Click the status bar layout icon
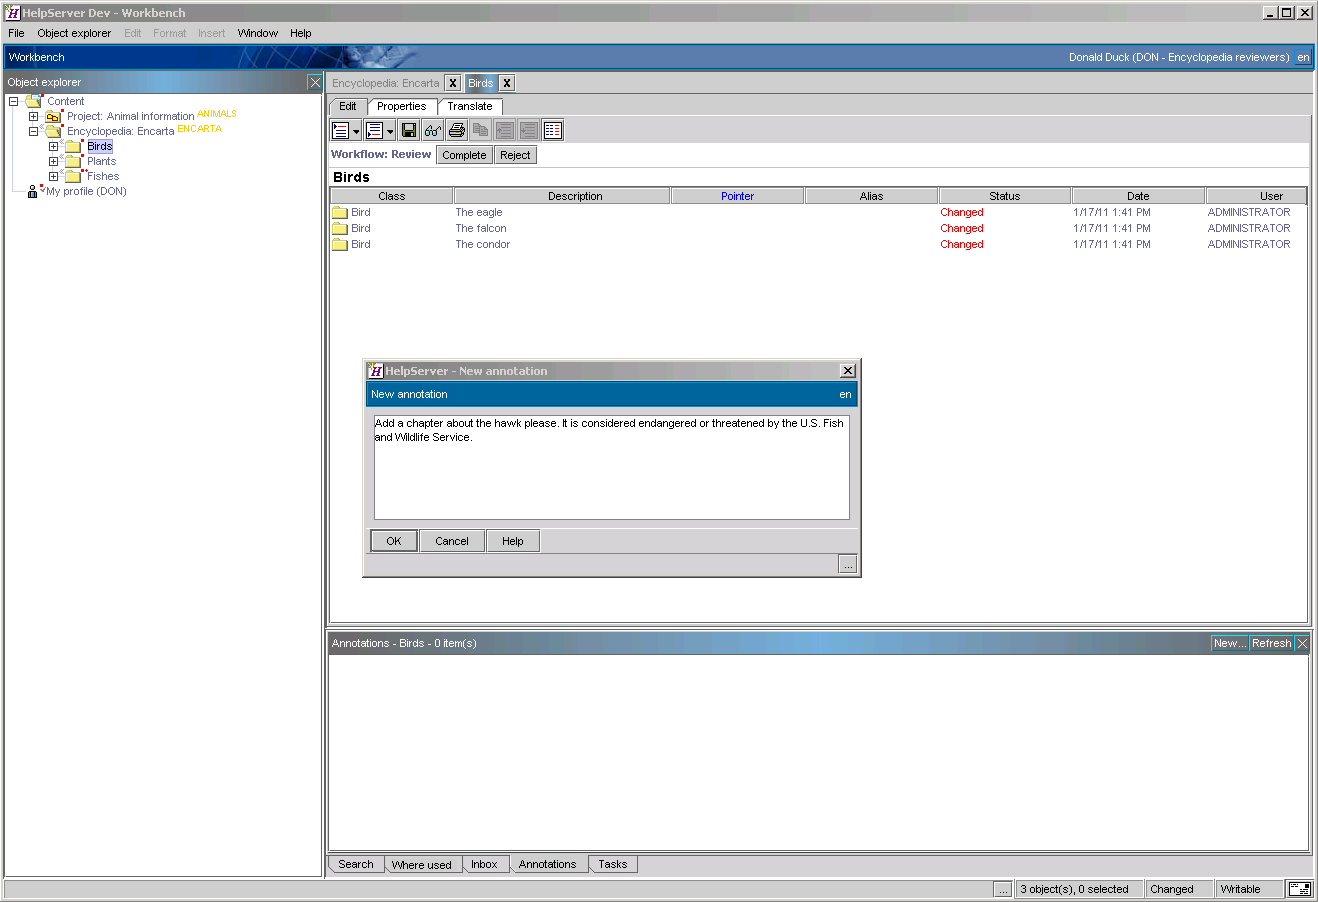Viewport: 1318px width, 902px height. pyautogui.click(x=1299, y=889)
